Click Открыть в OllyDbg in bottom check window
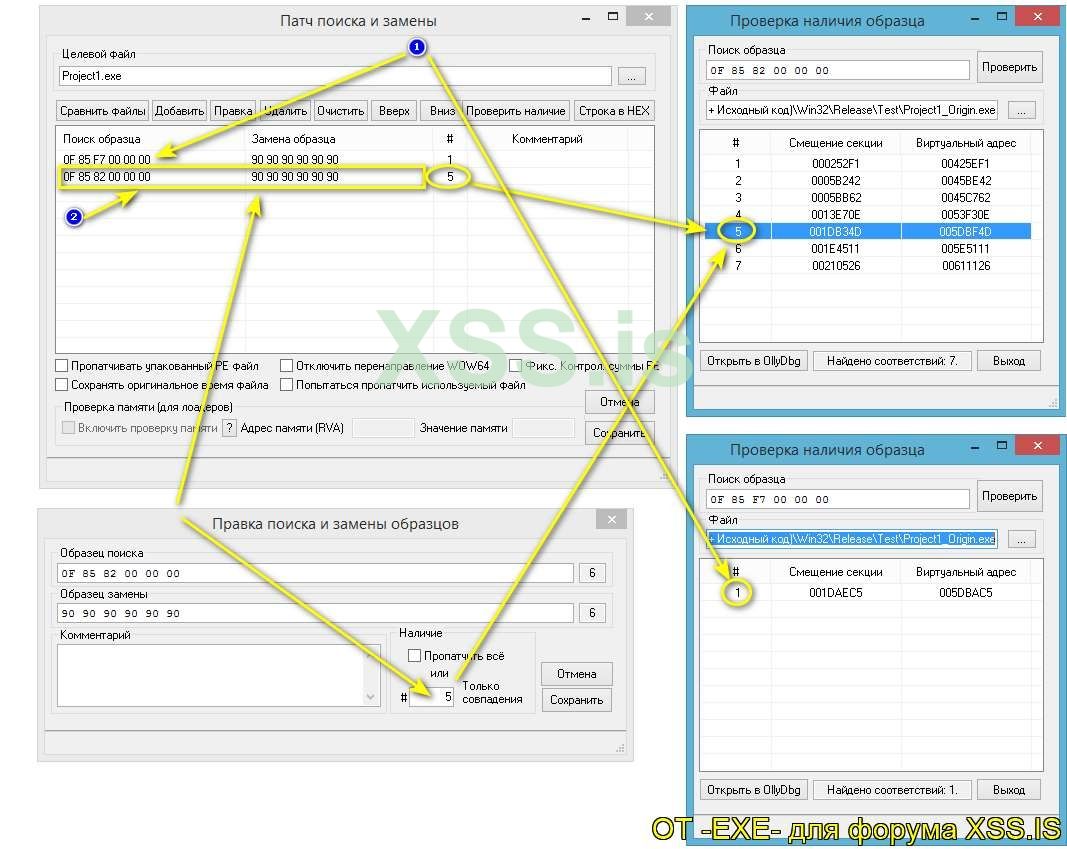Screen dimensions: 1067x849 pyautogui.click(x=753, y=790)
